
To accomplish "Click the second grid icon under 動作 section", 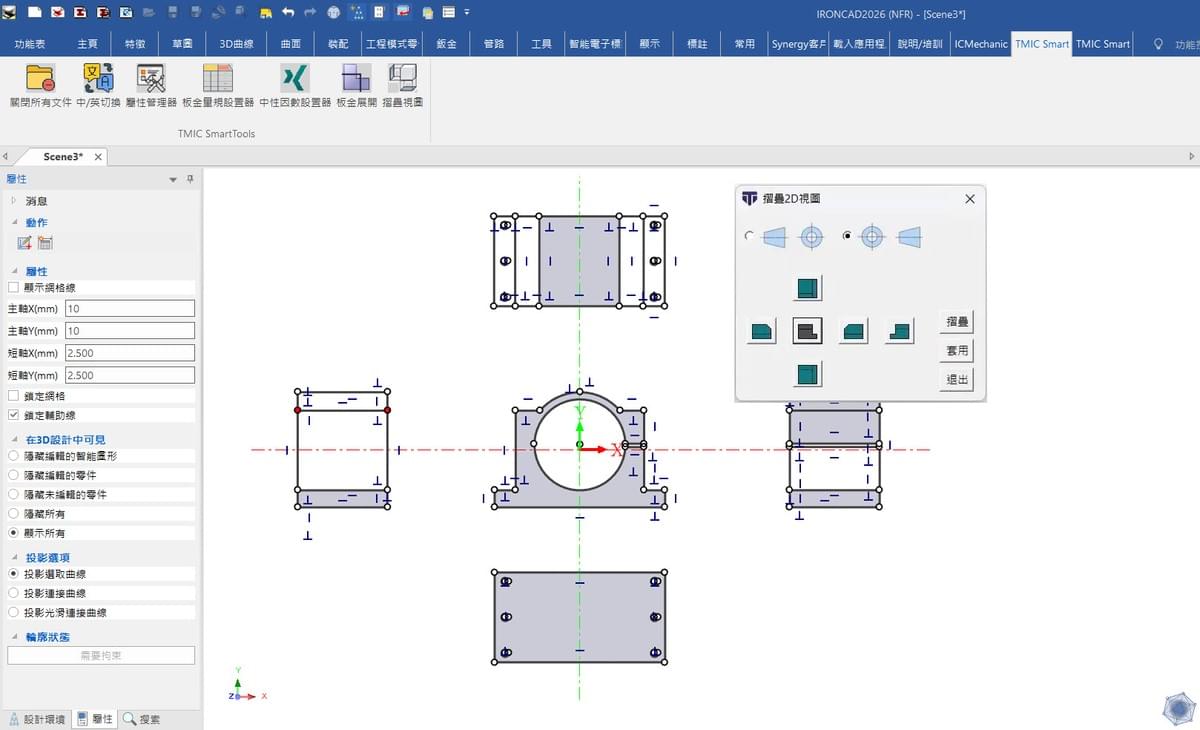I will 45,243.
